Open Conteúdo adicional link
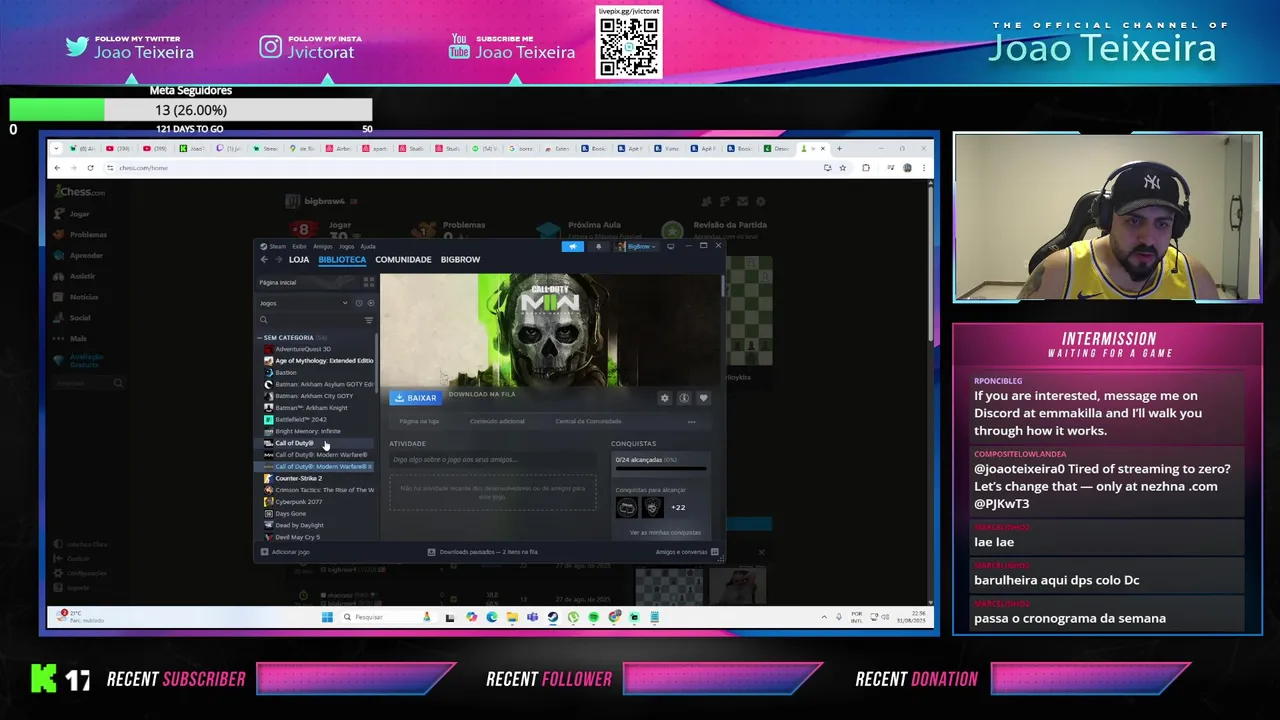 [x=497, y=421]
